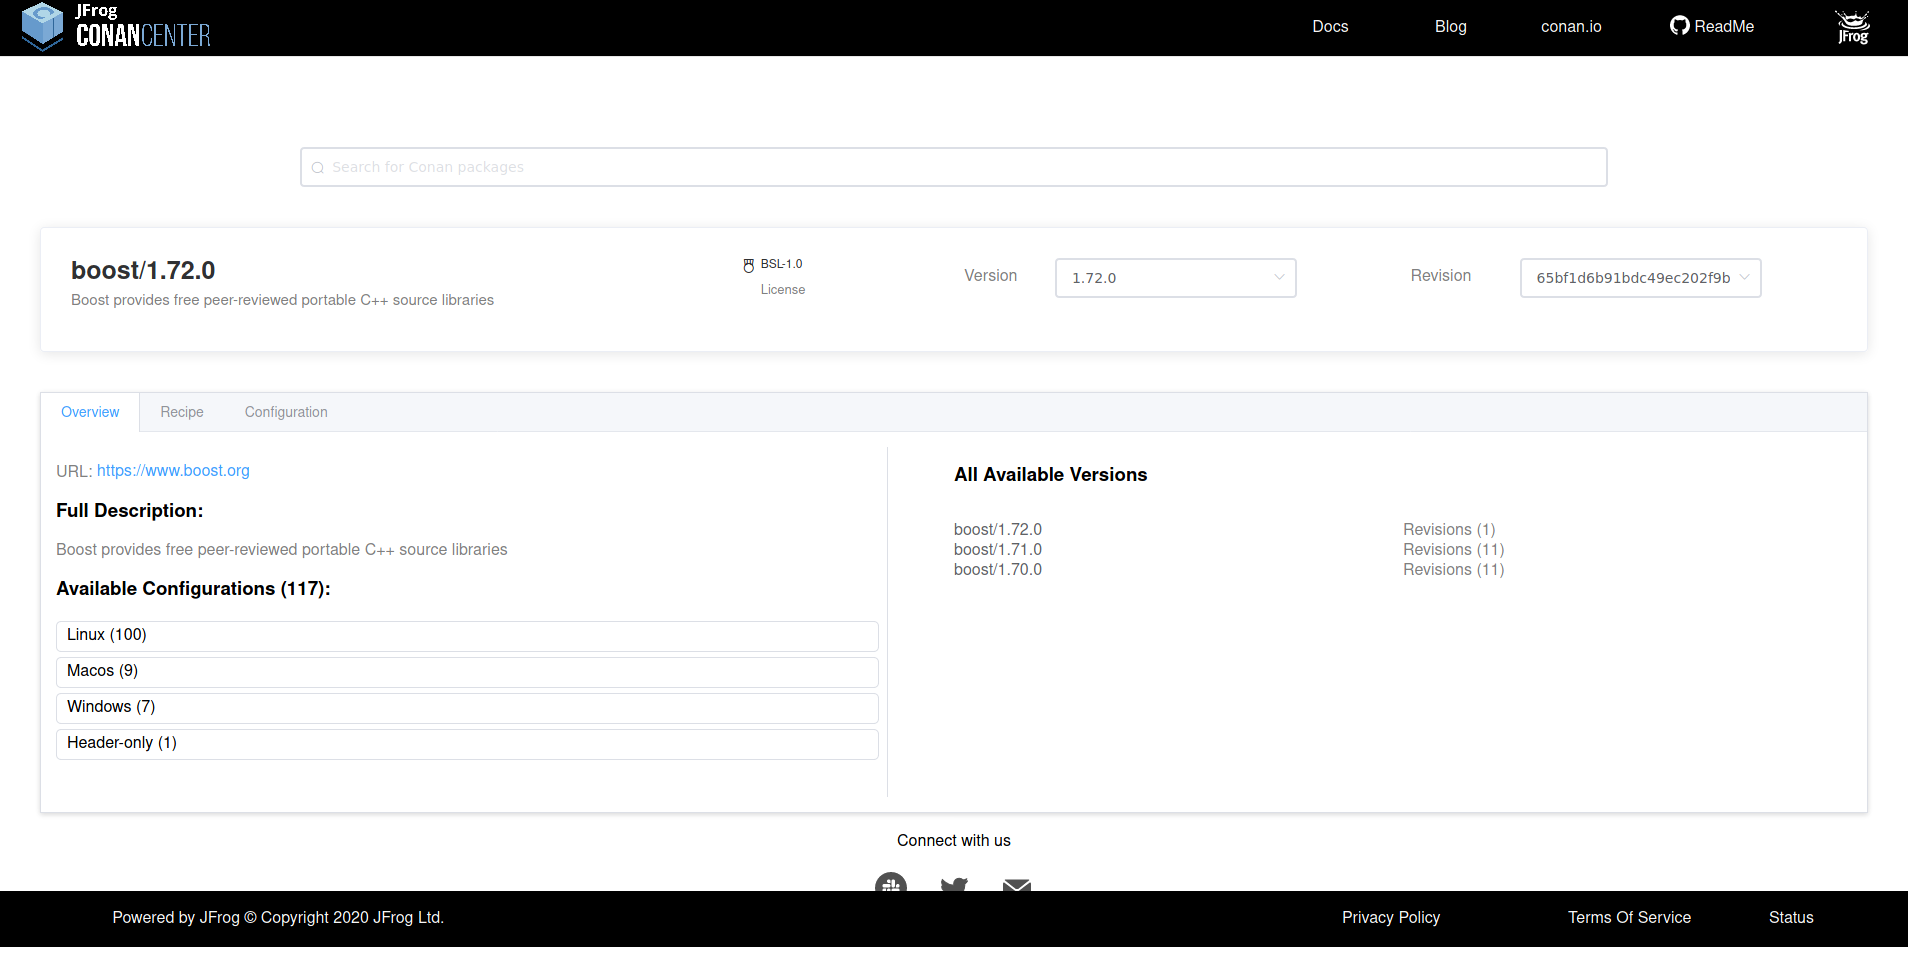Click the search magnifier icon

pos(318,168)
